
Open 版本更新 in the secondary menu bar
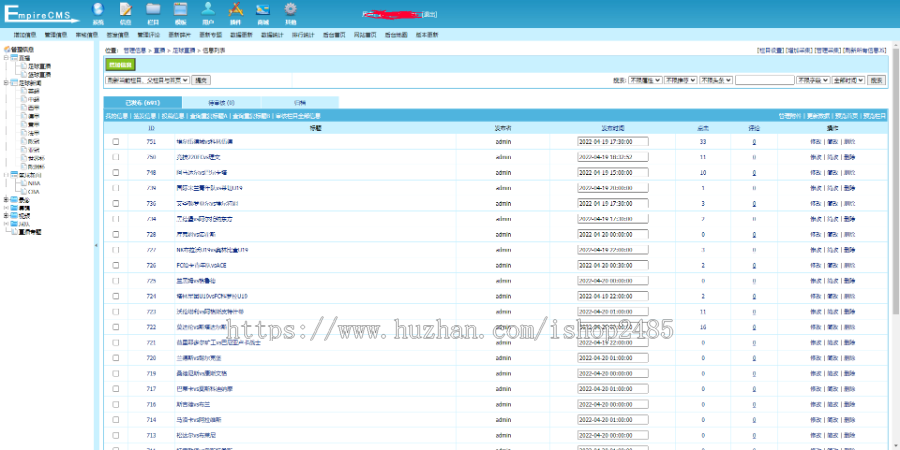tap(426, 35)
